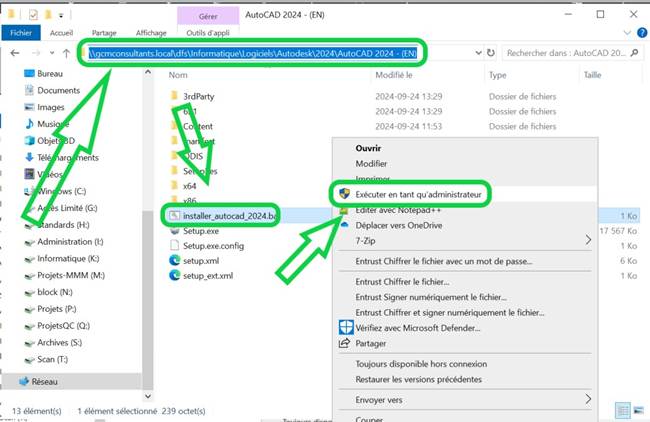
Task: Expand the address bar history dropdown
Action: coord(478,53)
